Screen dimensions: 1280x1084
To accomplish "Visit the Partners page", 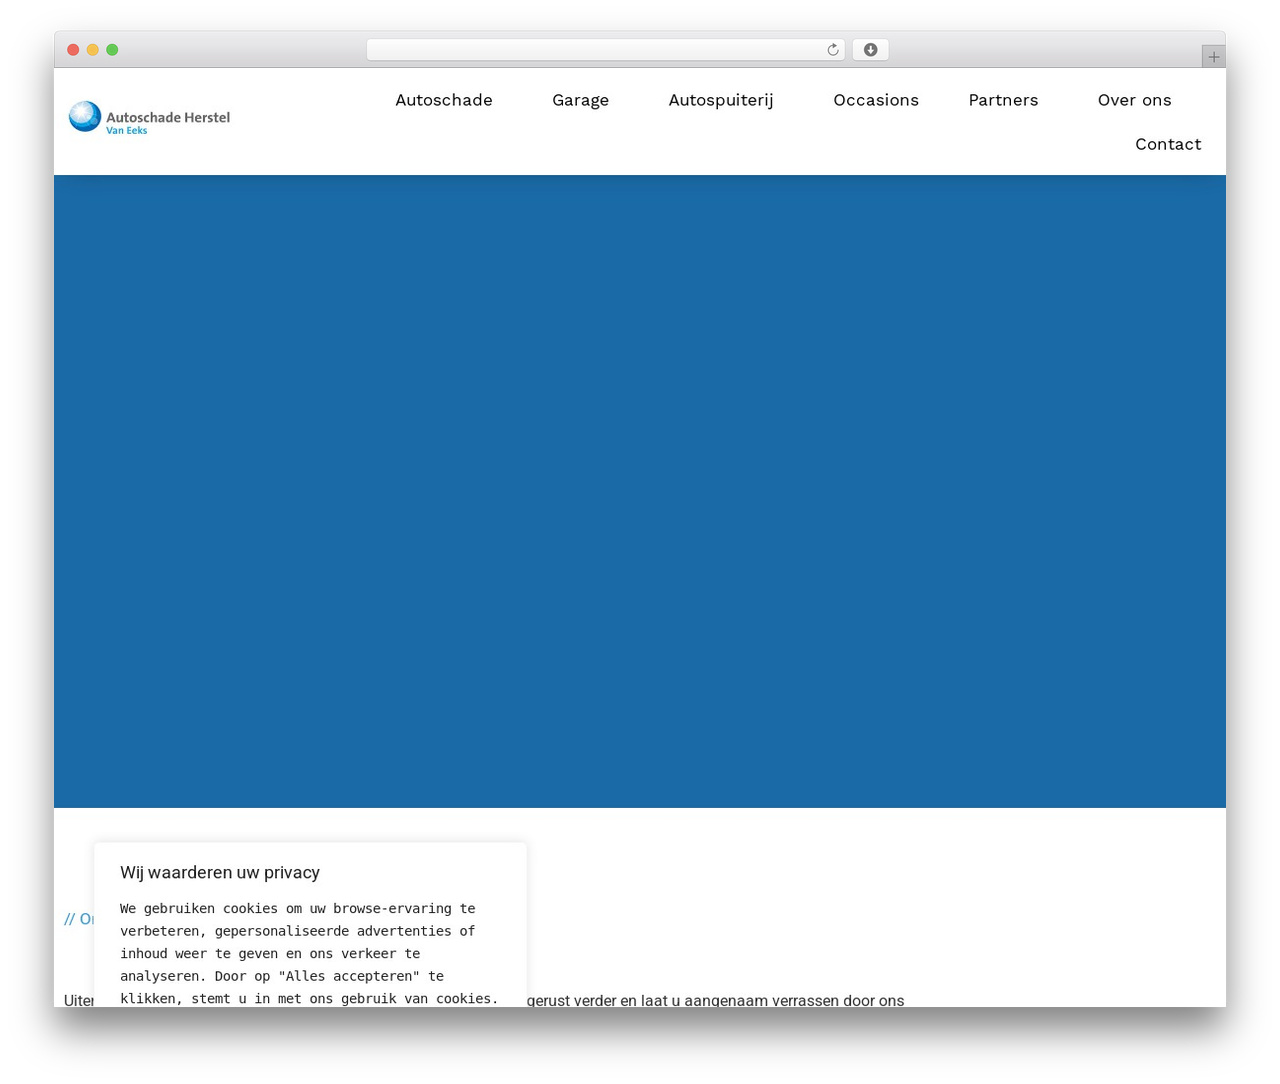I will tap(1003, 100).
